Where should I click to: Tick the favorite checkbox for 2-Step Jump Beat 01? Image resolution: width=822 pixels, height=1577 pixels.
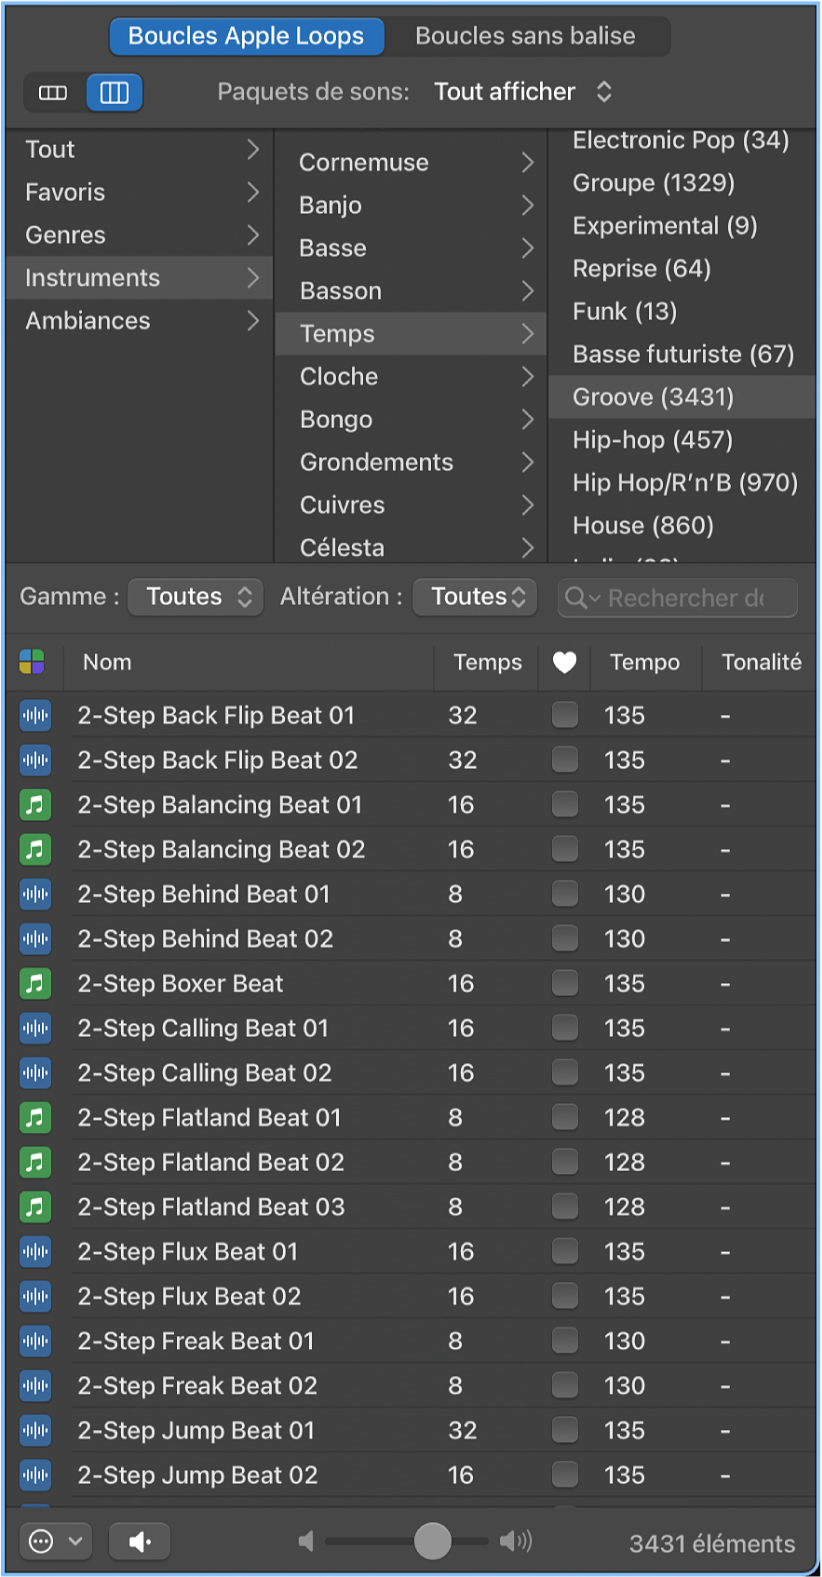pos(565,1430)
